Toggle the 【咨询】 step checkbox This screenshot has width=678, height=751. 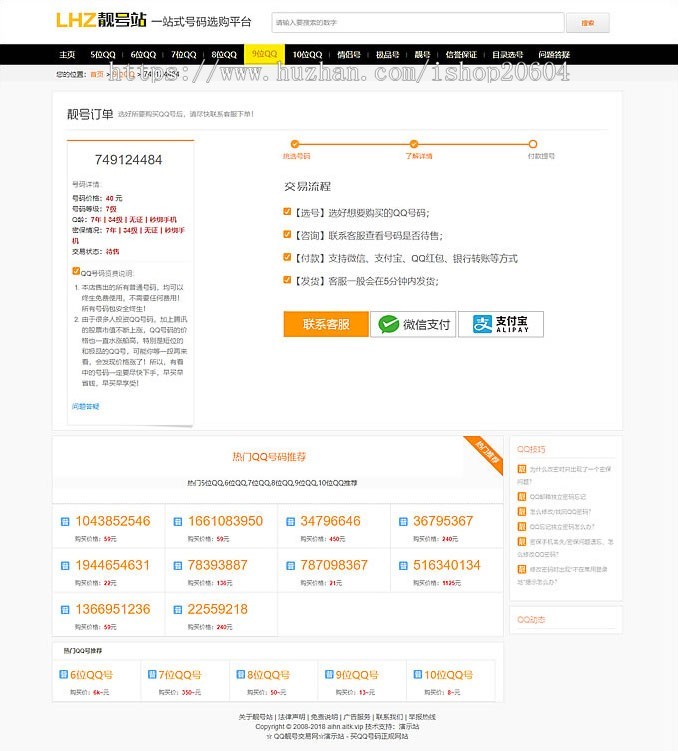pyautogui.click(x=287, y=234)
